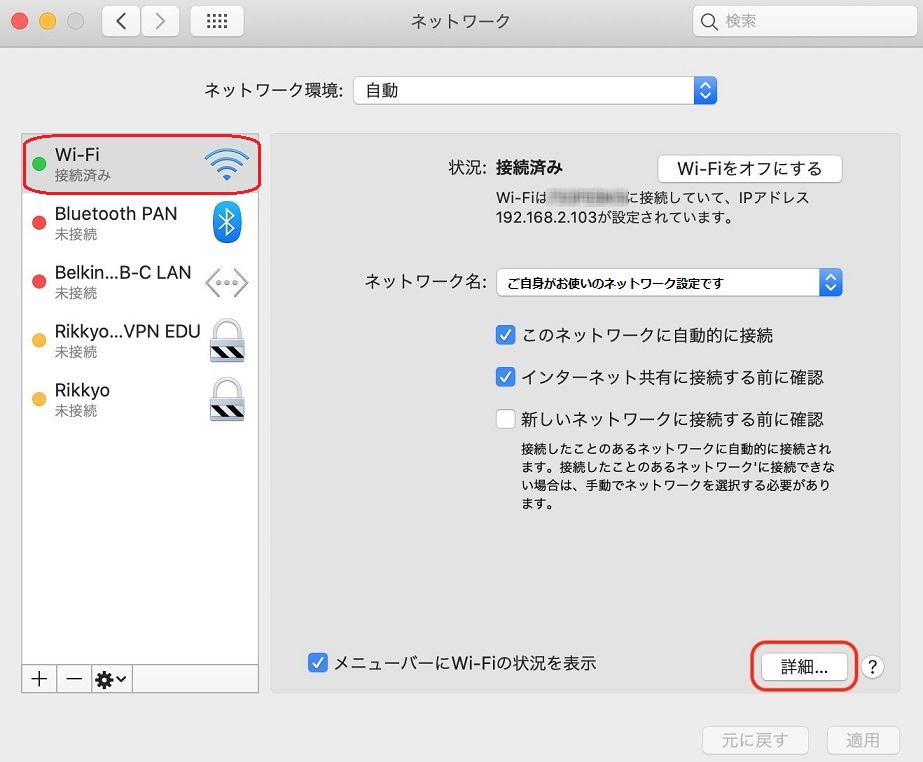Click the Wi-Fiをオフにする button
The width and height of the screenshot is (923, 762).
tap(749, 169)
